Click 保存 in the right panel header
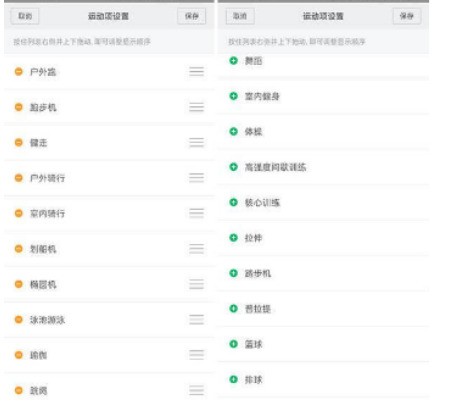The height and width of the screenshot is (402, 472). coord(407,16)
